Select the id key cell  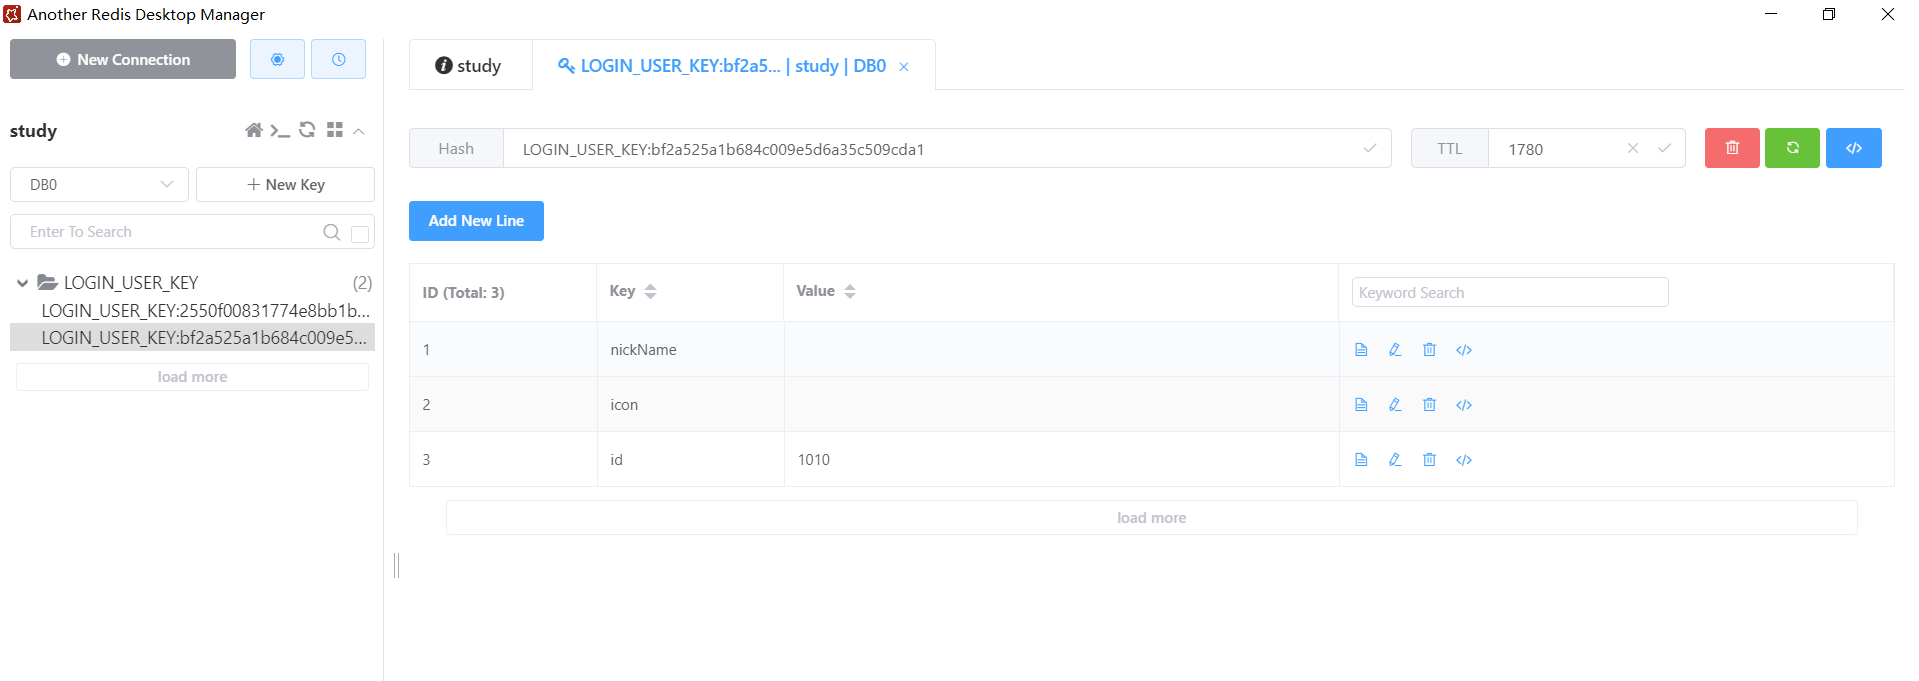pos(690,460)
